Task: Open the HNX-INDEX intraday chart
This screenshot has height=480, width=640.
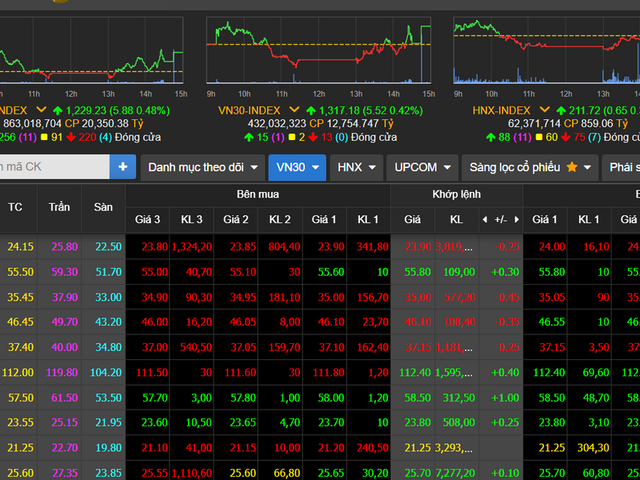Action: 545,50
